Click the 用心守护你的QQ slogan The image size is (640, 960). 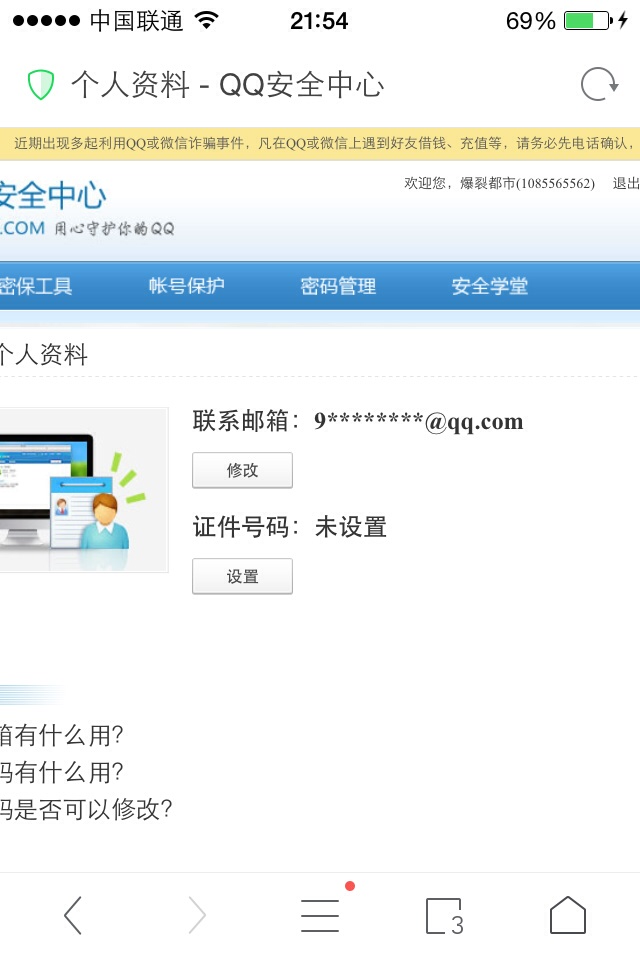[x=115, y=228]
